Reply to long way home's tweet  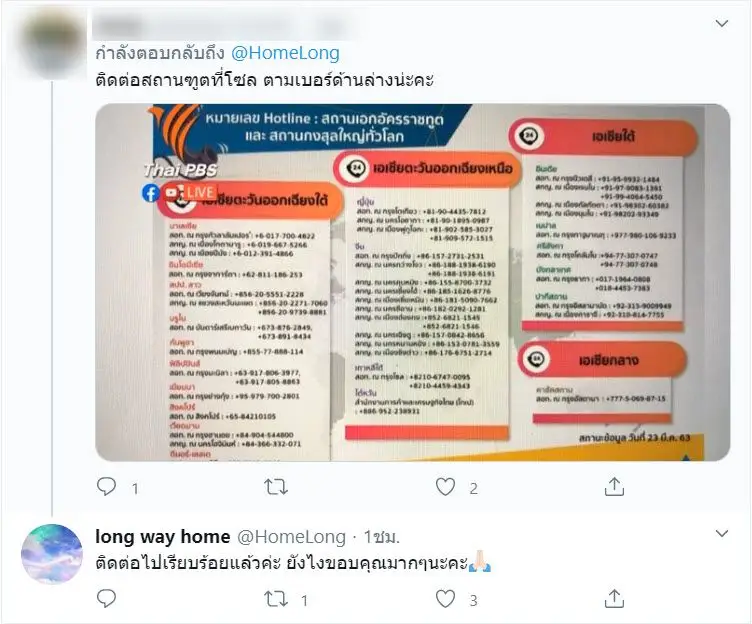pos(106,599)
